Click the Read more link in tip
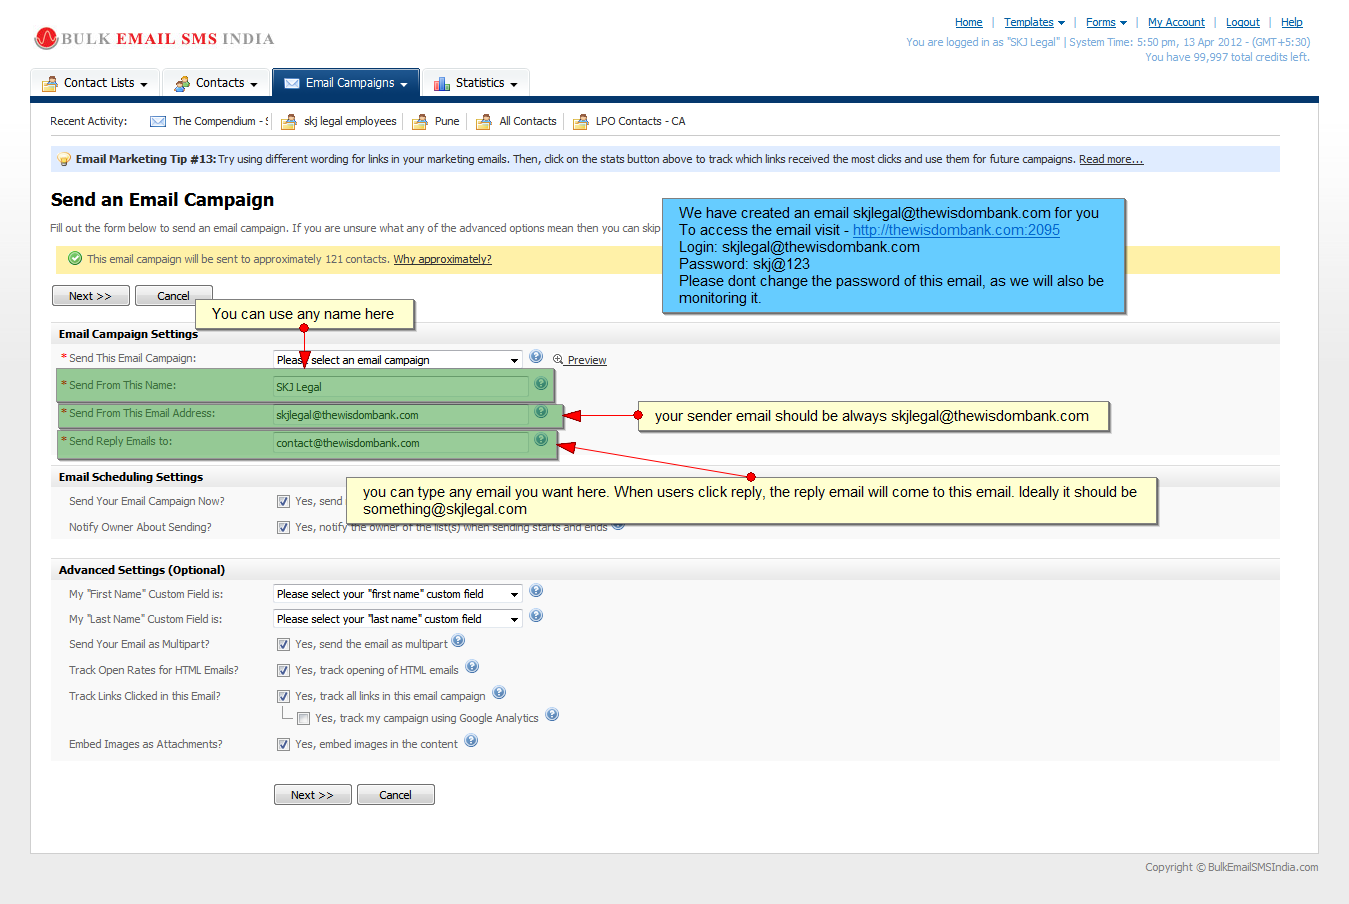Screen dimensions: 1349x904 click(1111, 159)
